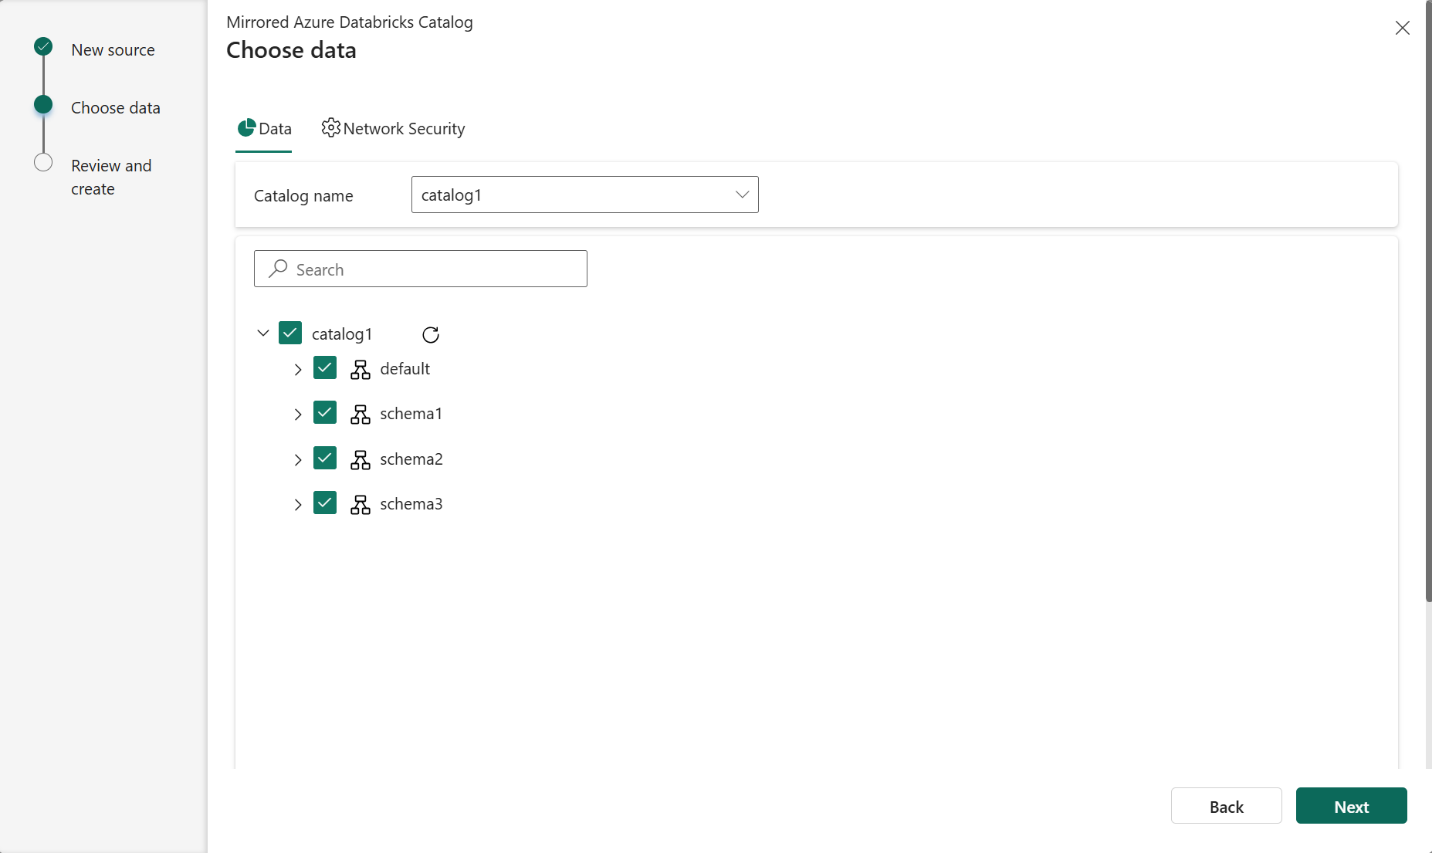Image resolution: width=1432 pixels, height=853 pixels.
Task: Click the Catalog name label
Action: [303, 196]
